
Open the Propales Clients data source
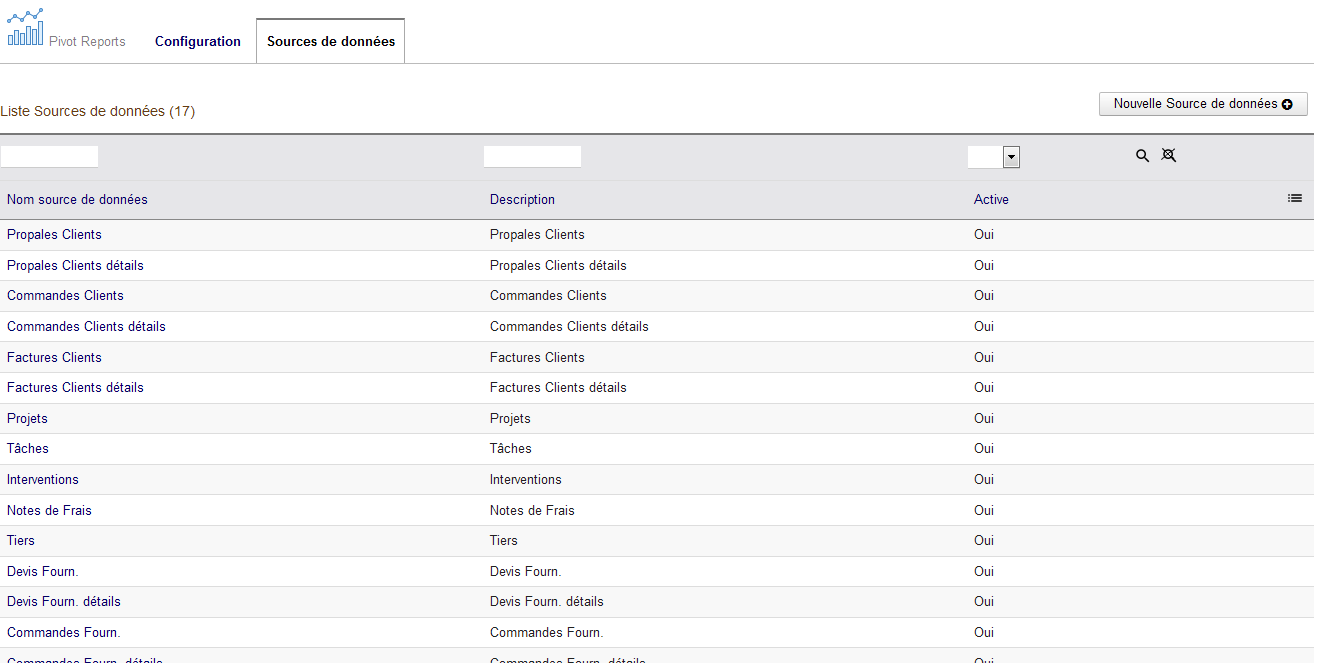(x=54, y=235)
